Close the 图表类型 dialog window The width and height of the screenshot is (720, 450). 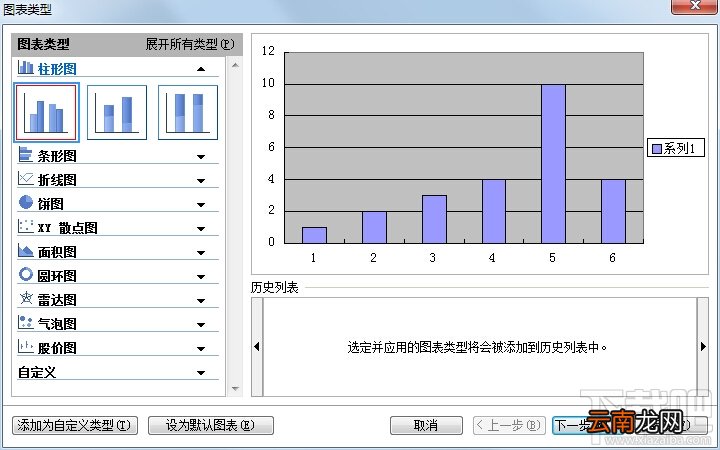[x=695, y=6]
